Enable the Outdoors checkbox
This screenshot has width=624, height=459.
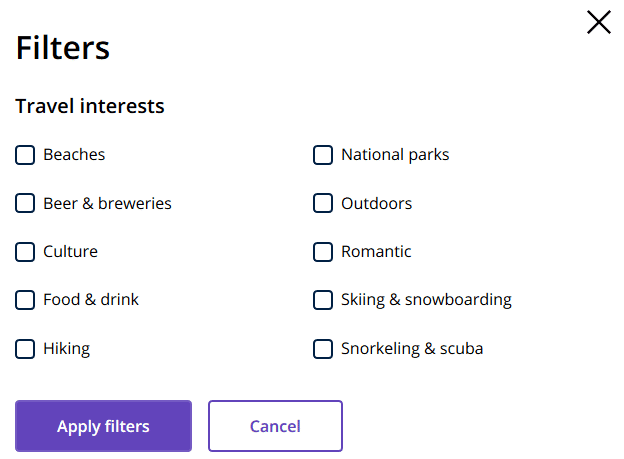(323, 203)
